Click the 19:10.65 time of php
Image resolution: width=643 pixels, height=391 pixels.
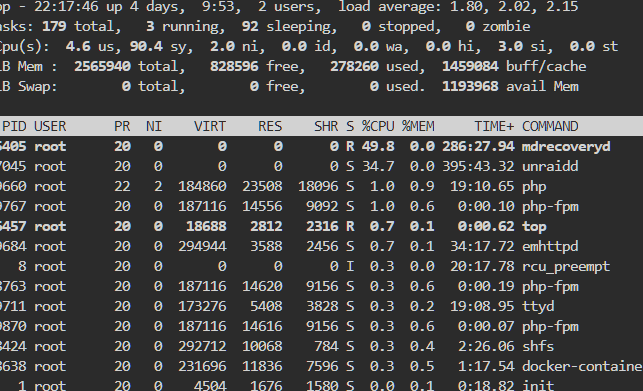(x=482, y=186)
